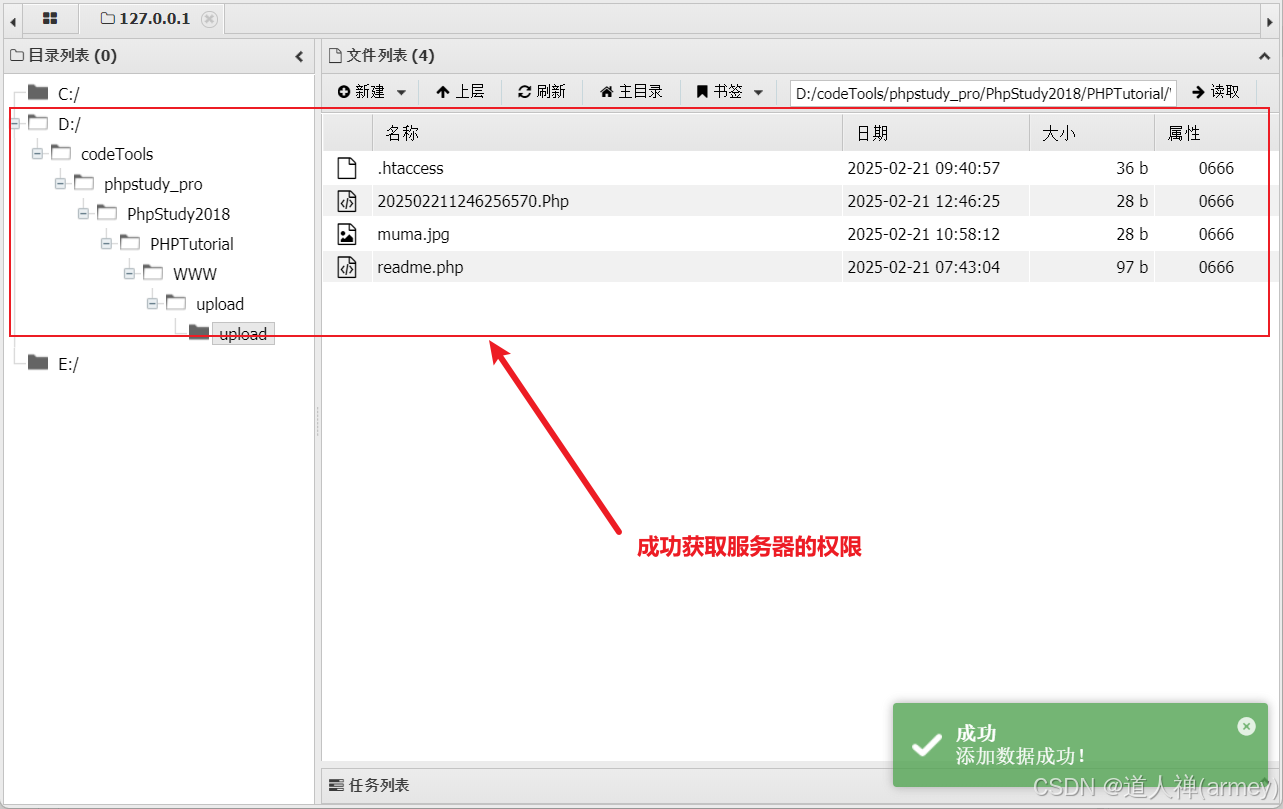This screenshot has width=1283, height=809.
Task: Go to 主目录 home directory
Action: point(631,92)
